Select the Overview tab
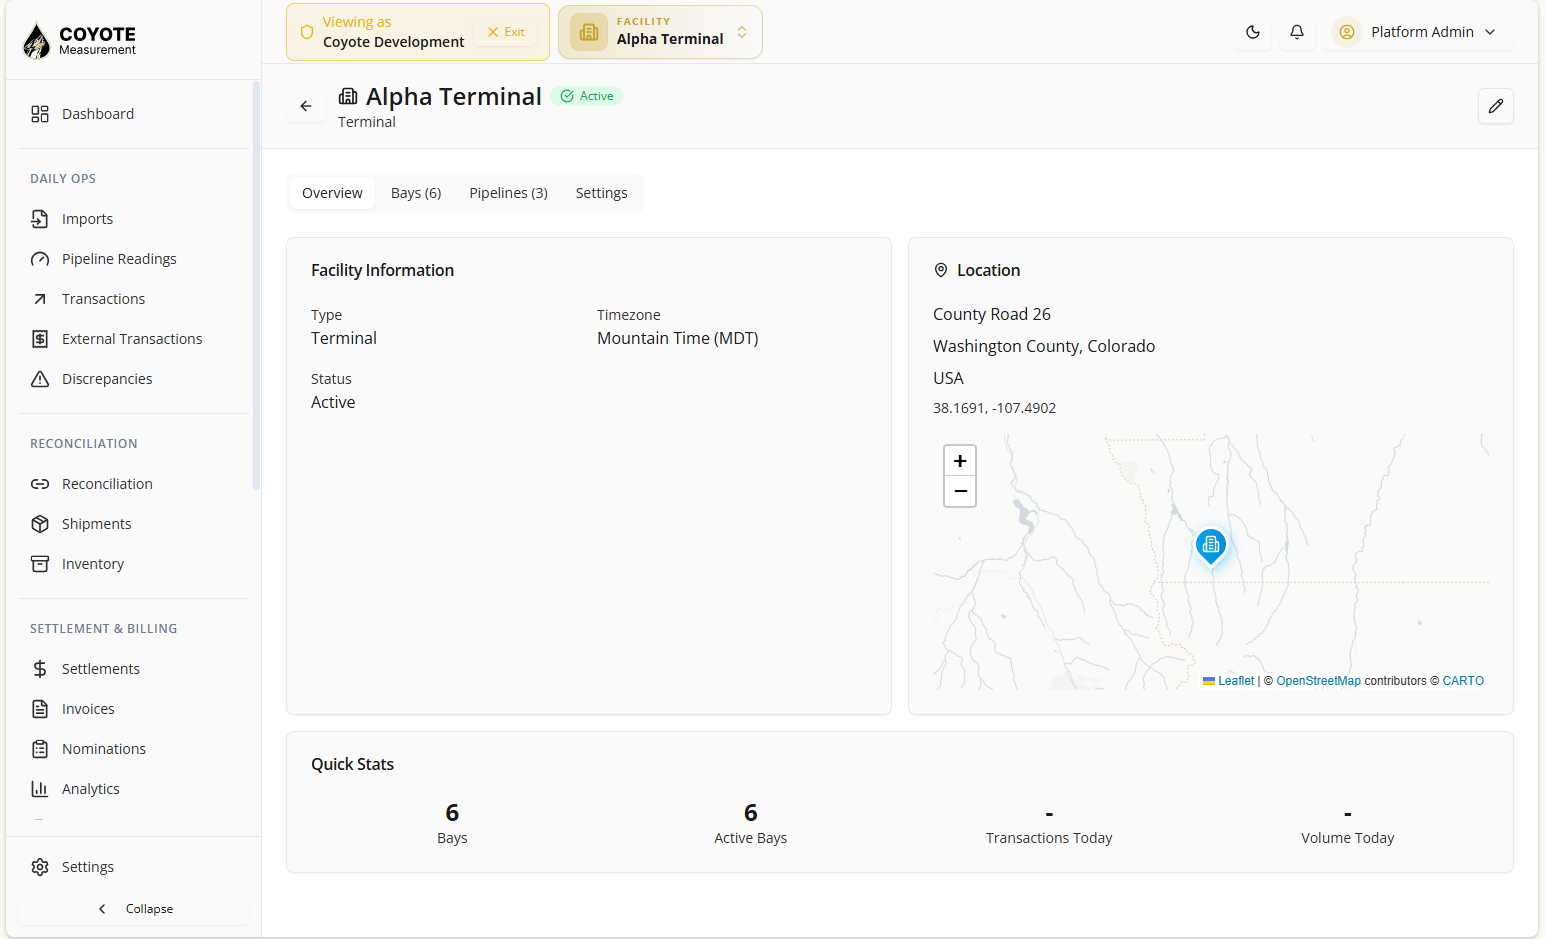The image size is (1546, 939). (332, 193)
